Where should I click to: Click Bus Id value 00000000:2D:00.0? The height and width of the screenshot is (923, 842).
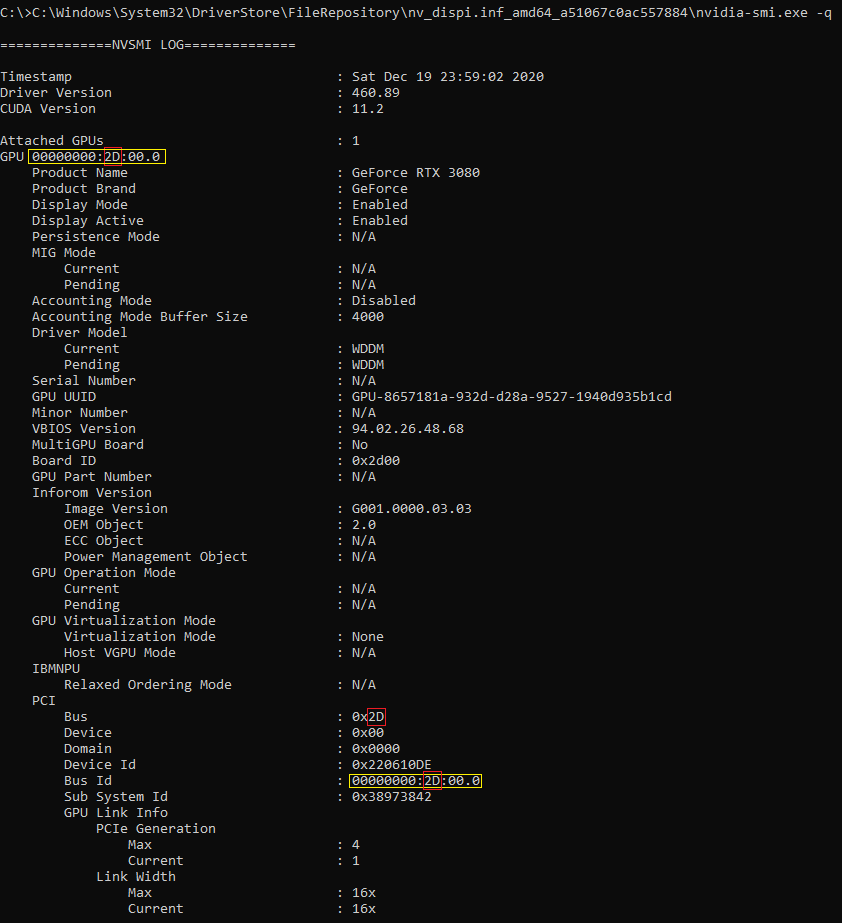coord(416,781)
